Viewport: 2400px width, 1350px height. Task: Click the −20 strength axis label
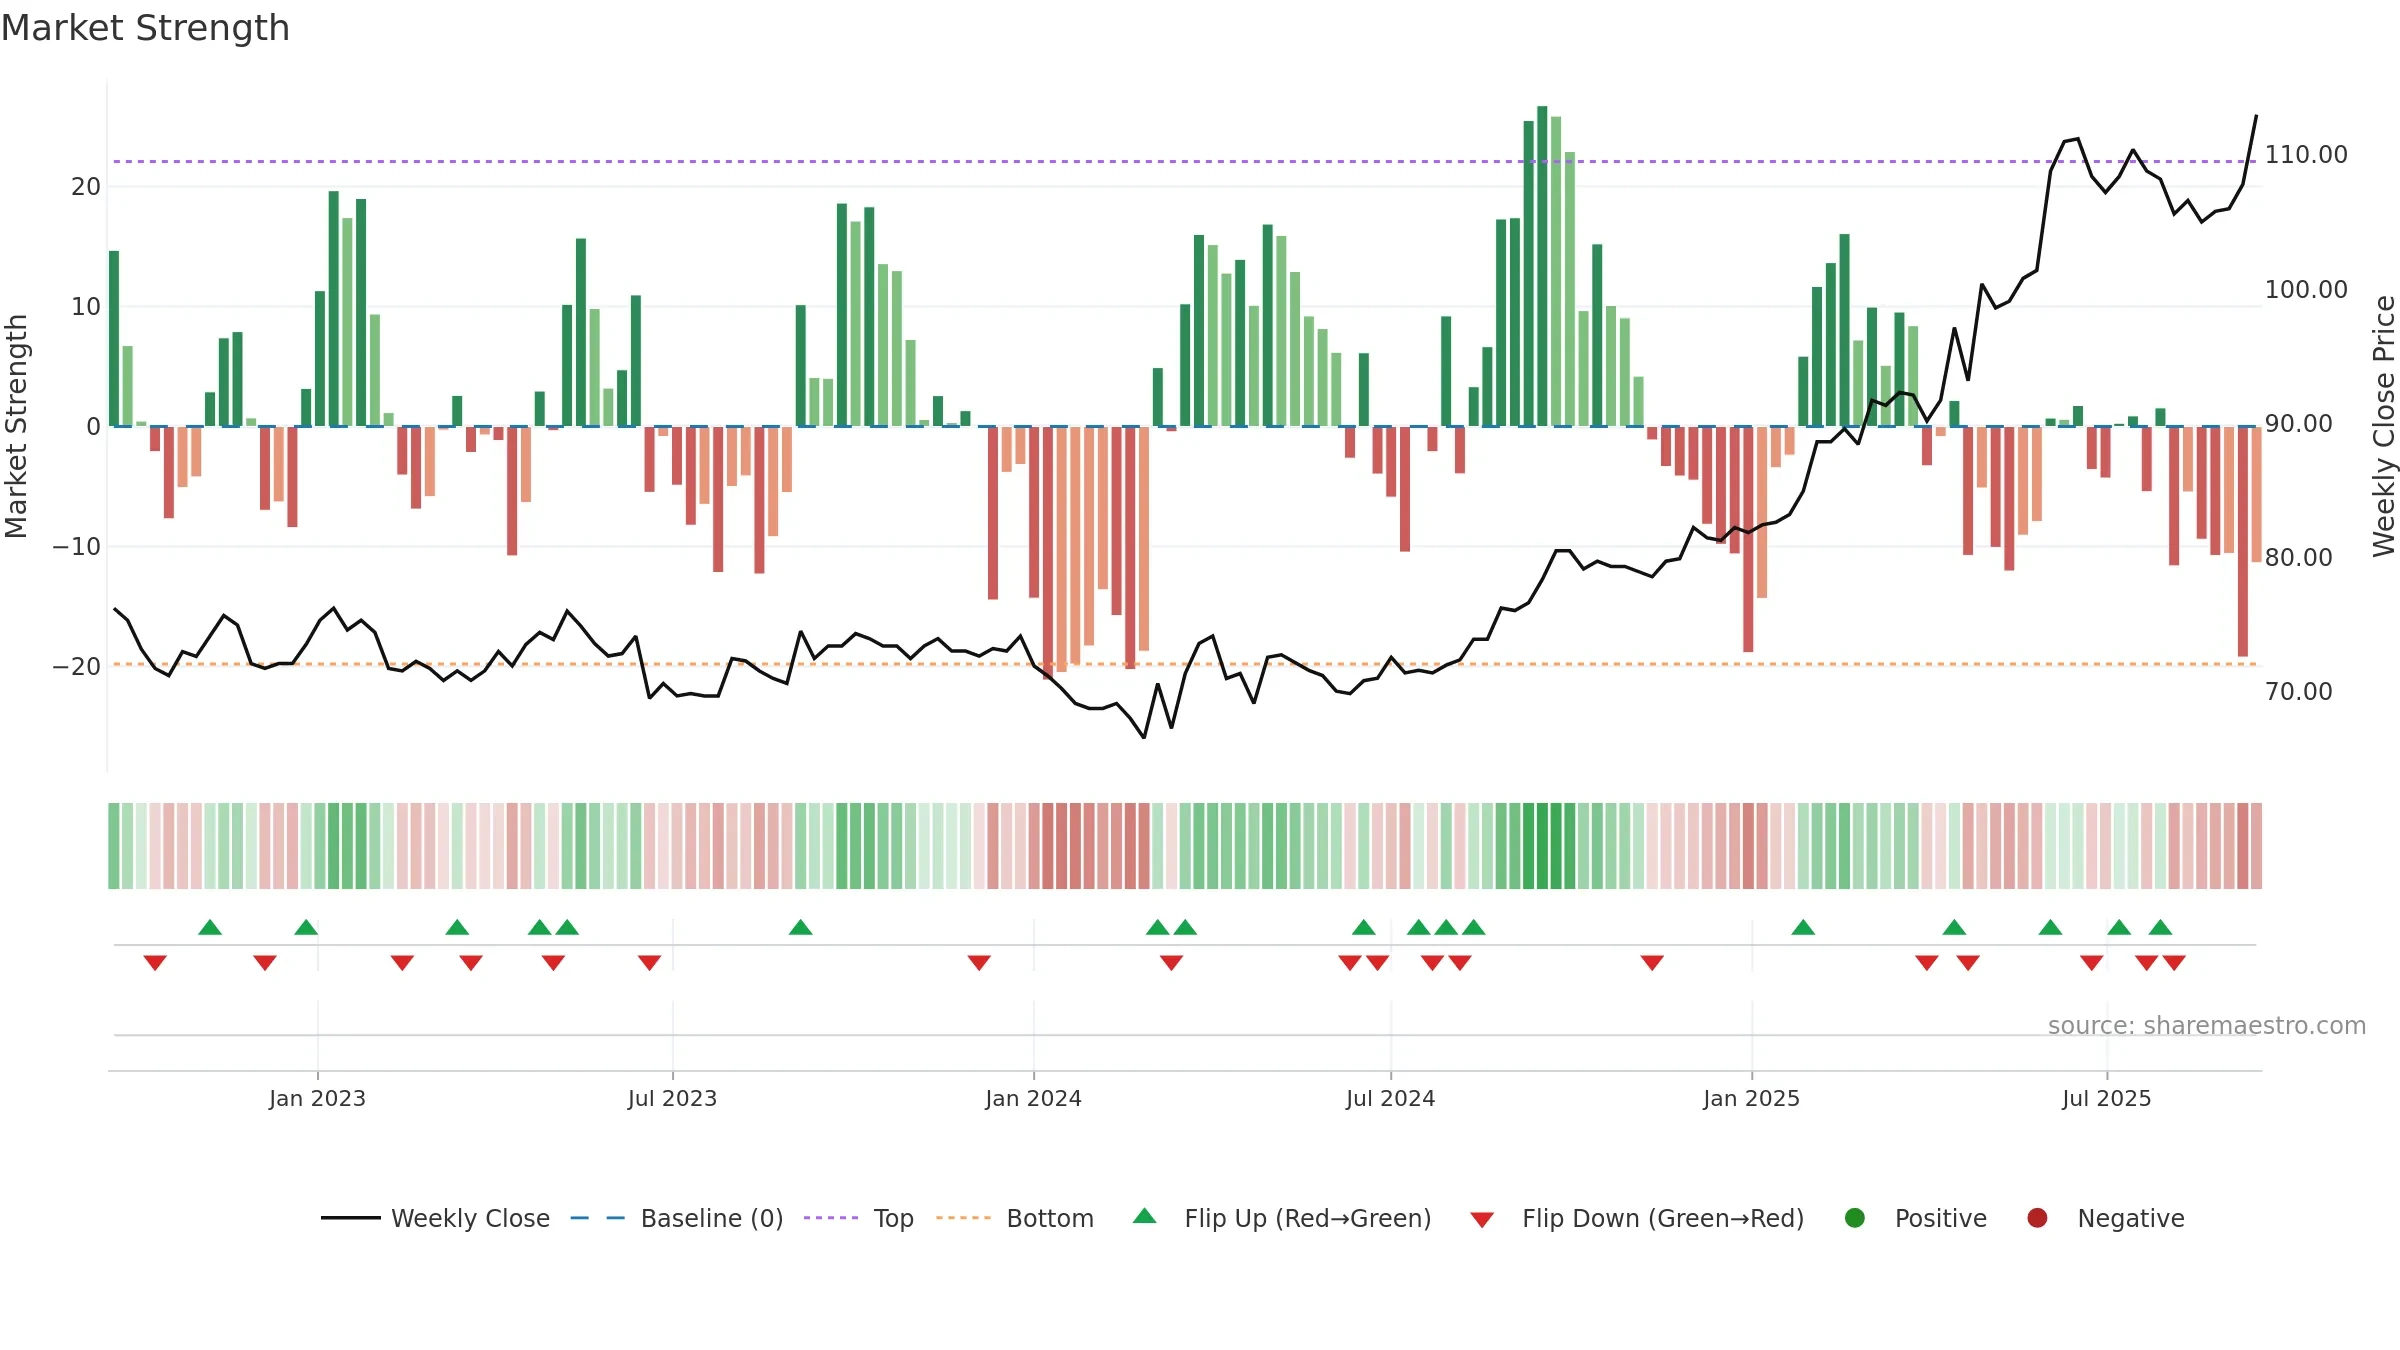(77, 666)
